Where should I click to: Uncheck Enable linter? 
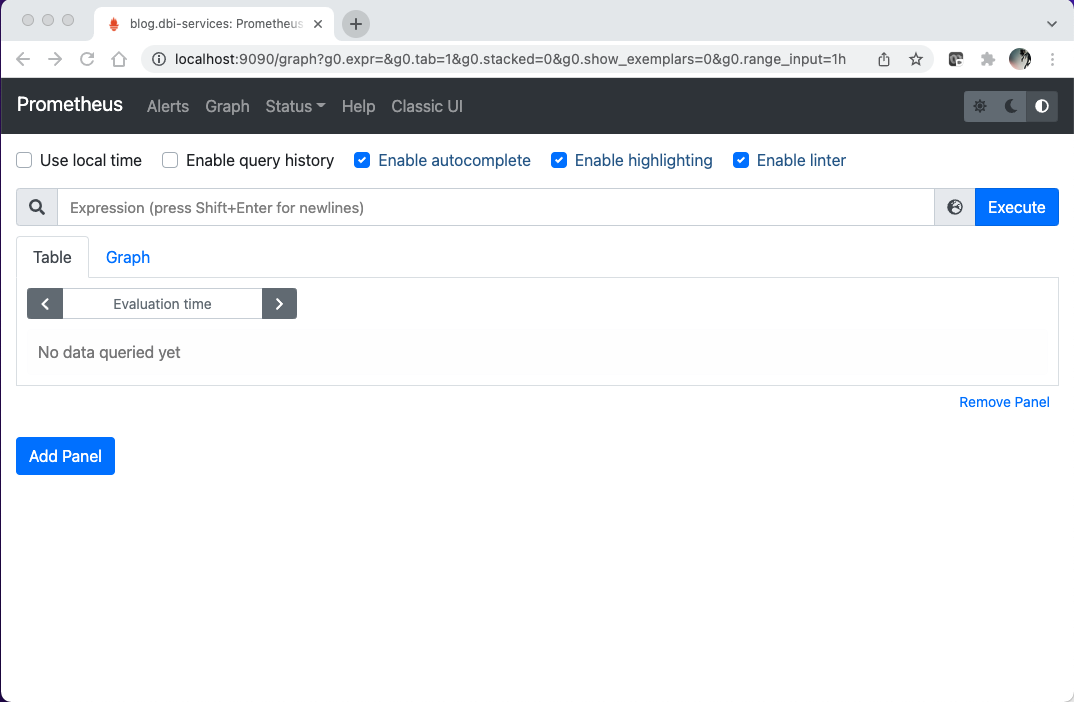pyautogui.click(x=740, y=160)
